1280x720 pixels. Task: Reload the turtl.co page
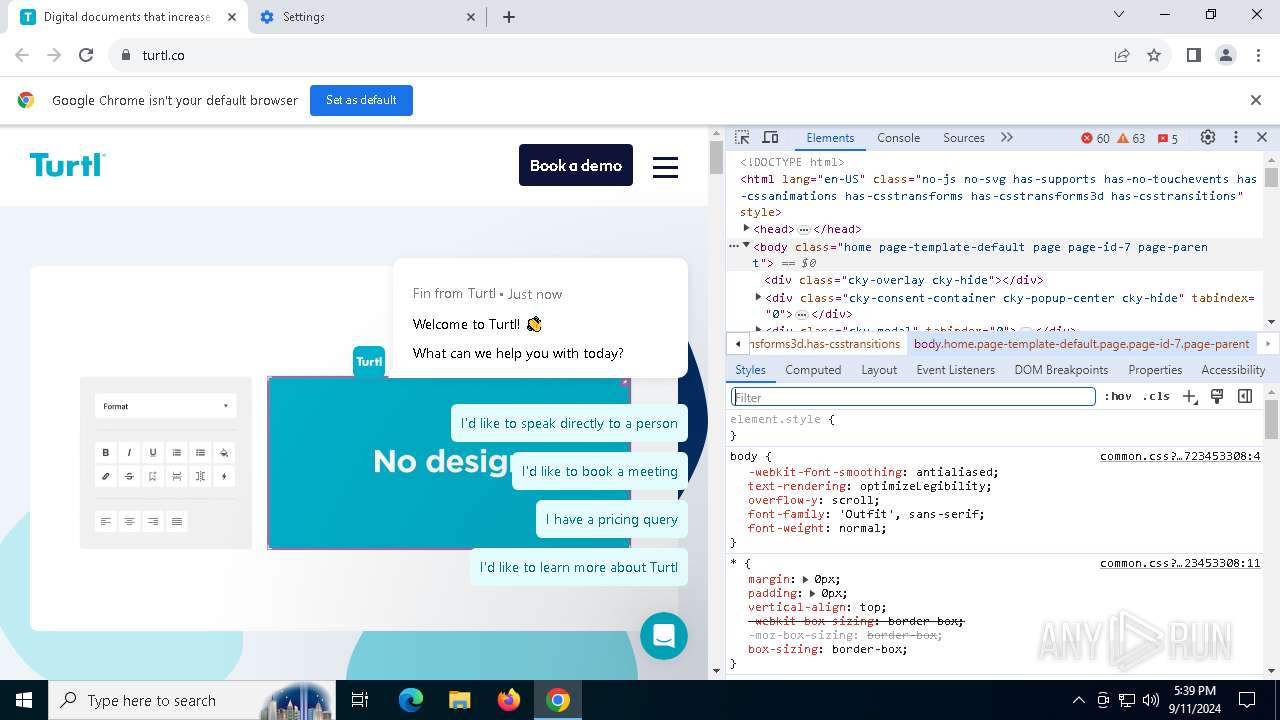click(x=86, y=55)
